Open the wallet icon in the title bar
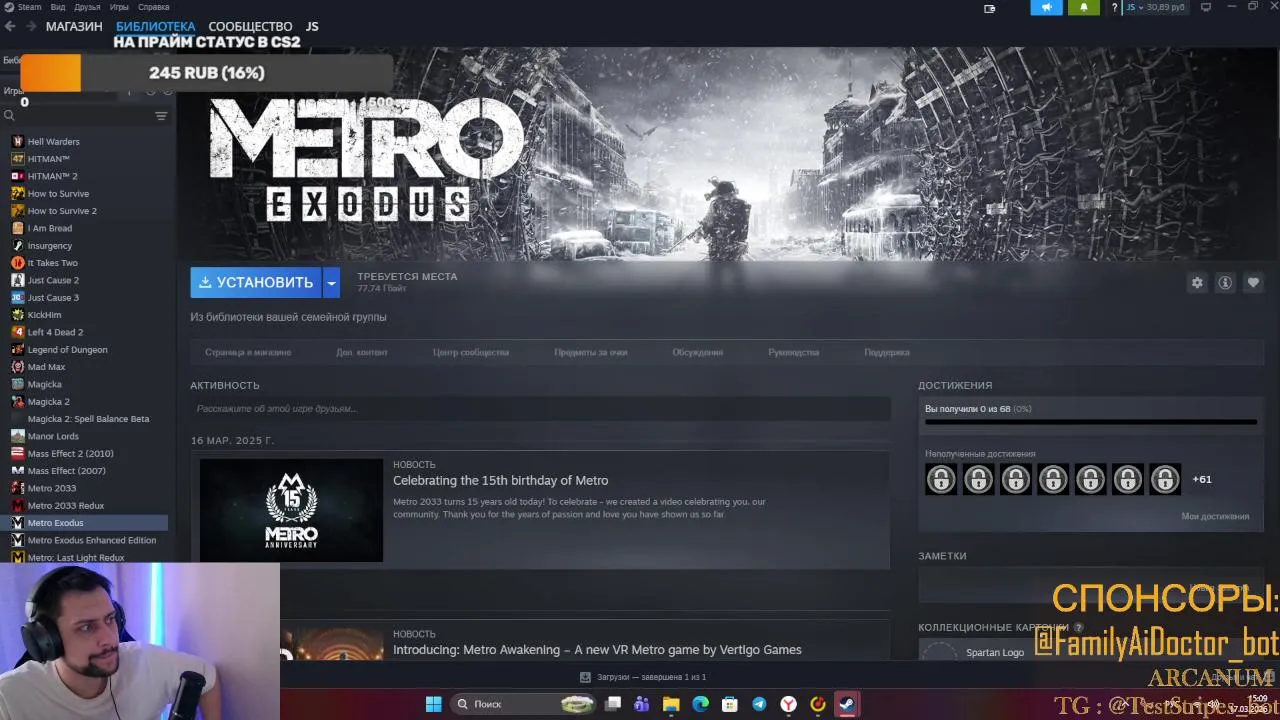 click(990, 8)
